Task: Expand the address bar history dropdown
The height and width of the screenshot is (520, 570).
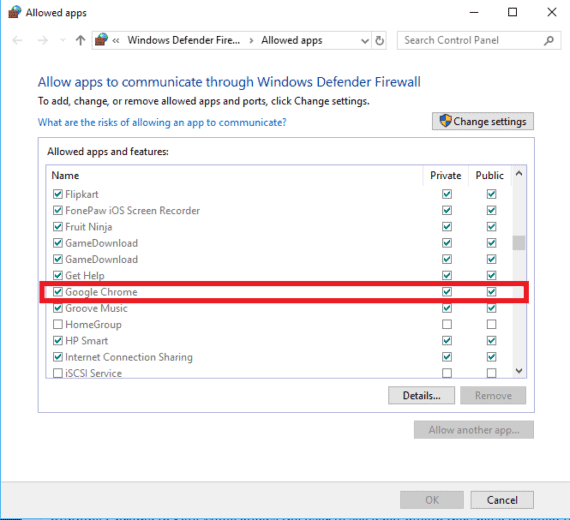Action: click(x=365, y=41)
